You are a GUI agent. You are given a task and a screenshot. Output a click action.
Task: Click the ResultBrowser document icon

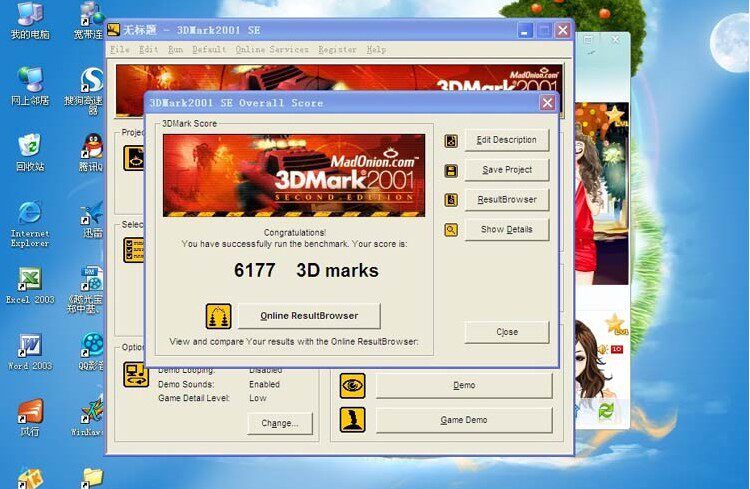click(x=451, y=200)
